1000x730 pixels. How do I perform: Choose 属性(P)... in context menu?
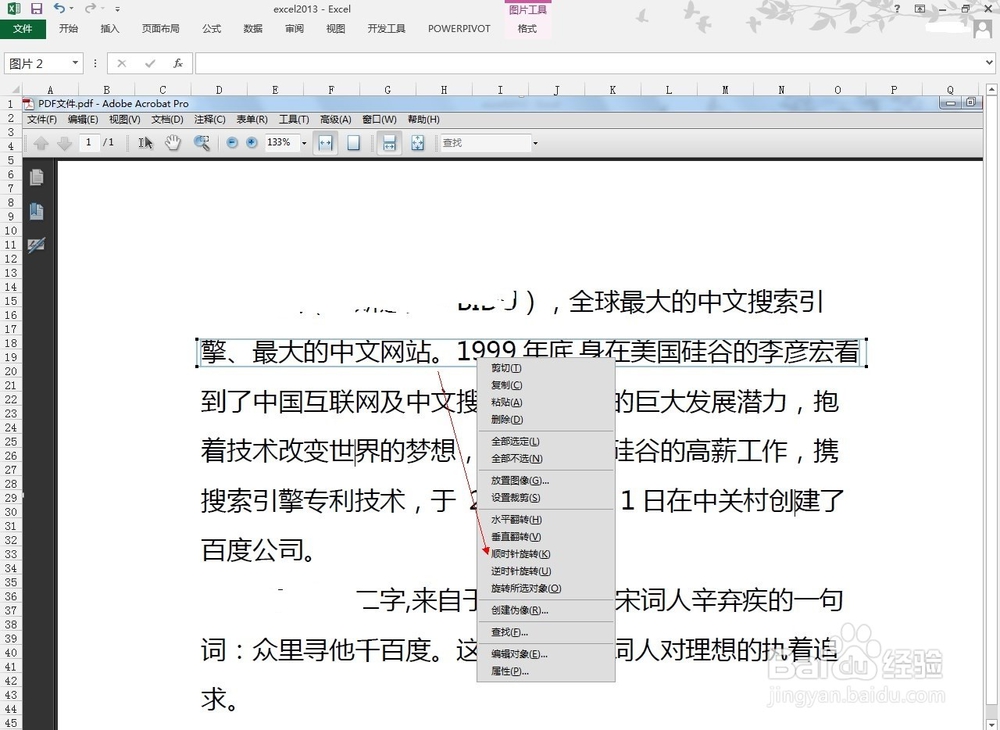point(546,671)
